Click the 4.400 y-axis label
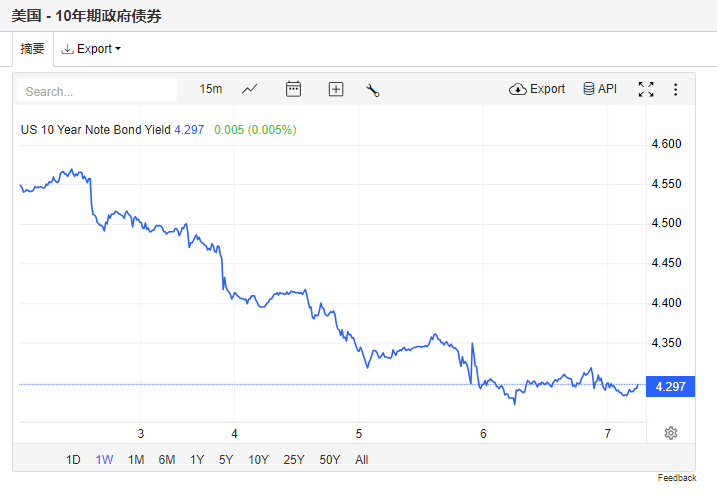The image size is (717, 493). point(666,303)
